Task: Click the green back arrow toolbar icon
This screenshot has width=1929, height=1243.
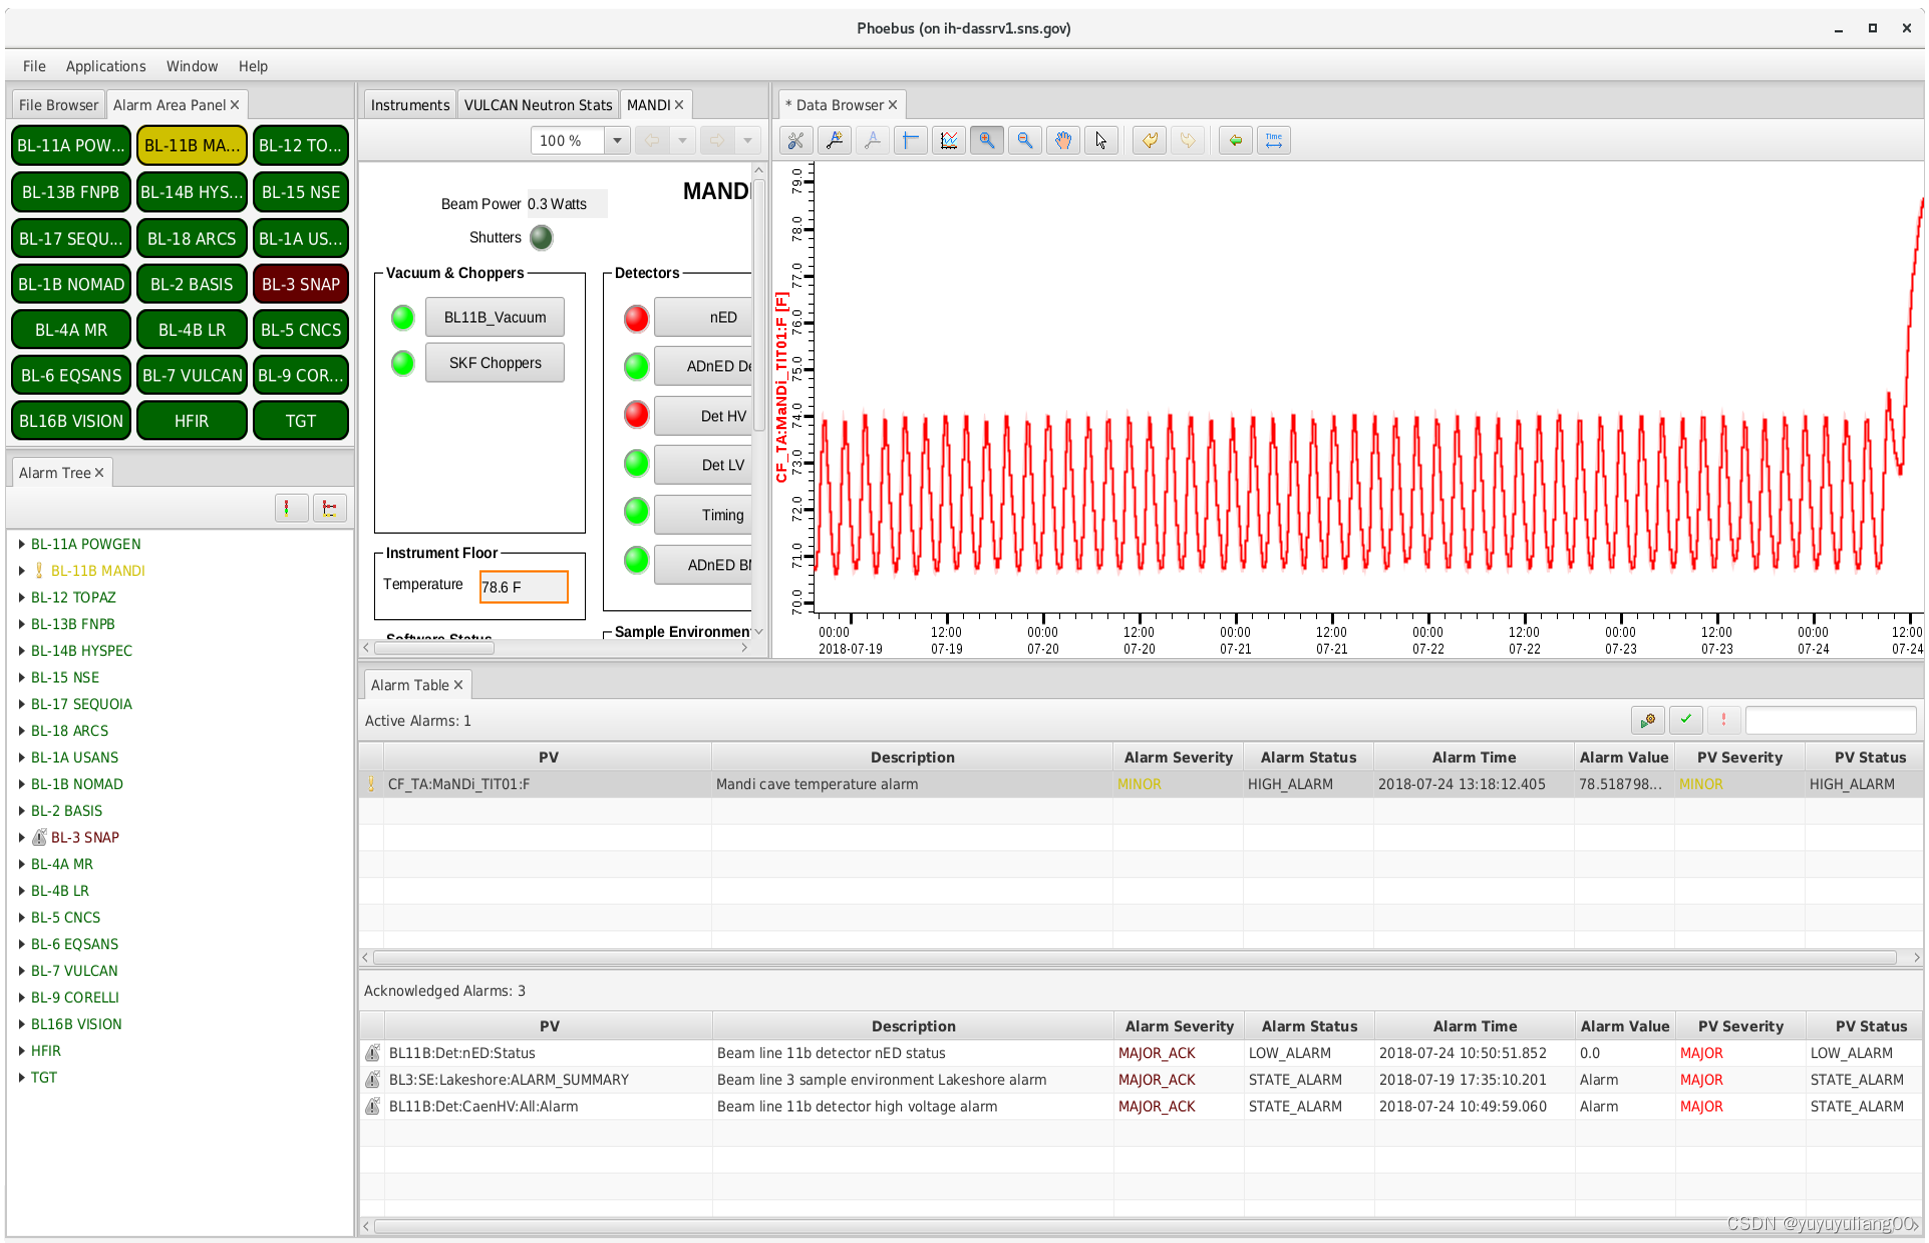Action: 1236,141
